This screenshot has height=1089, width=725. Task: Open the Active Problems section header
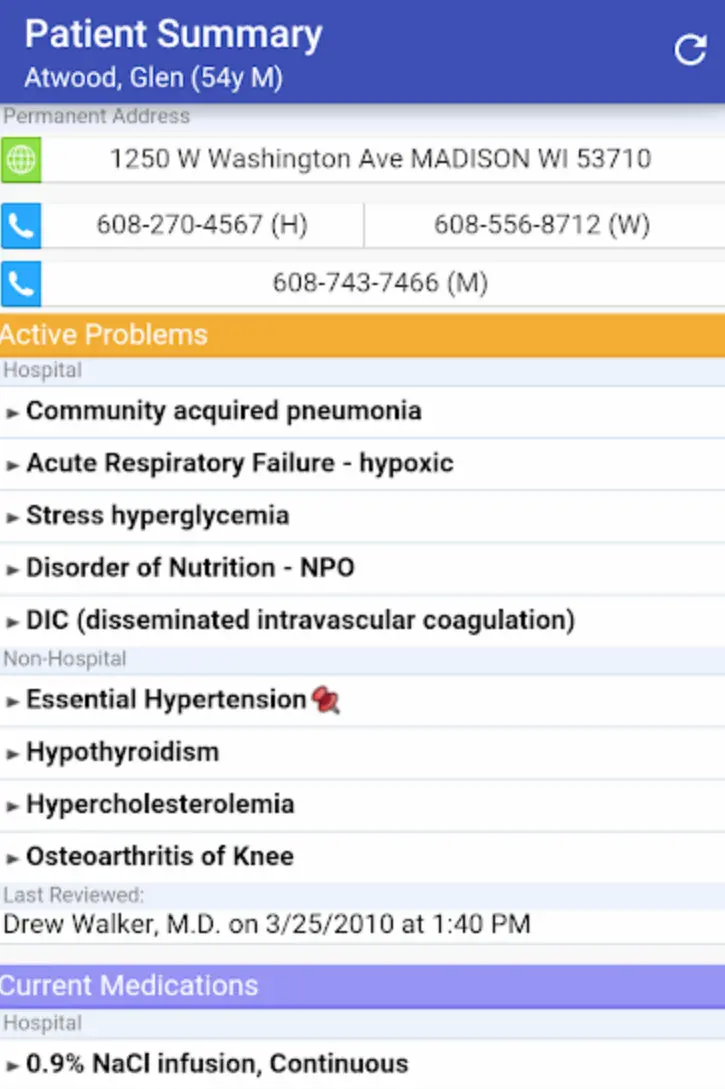(x=103, y=334)
